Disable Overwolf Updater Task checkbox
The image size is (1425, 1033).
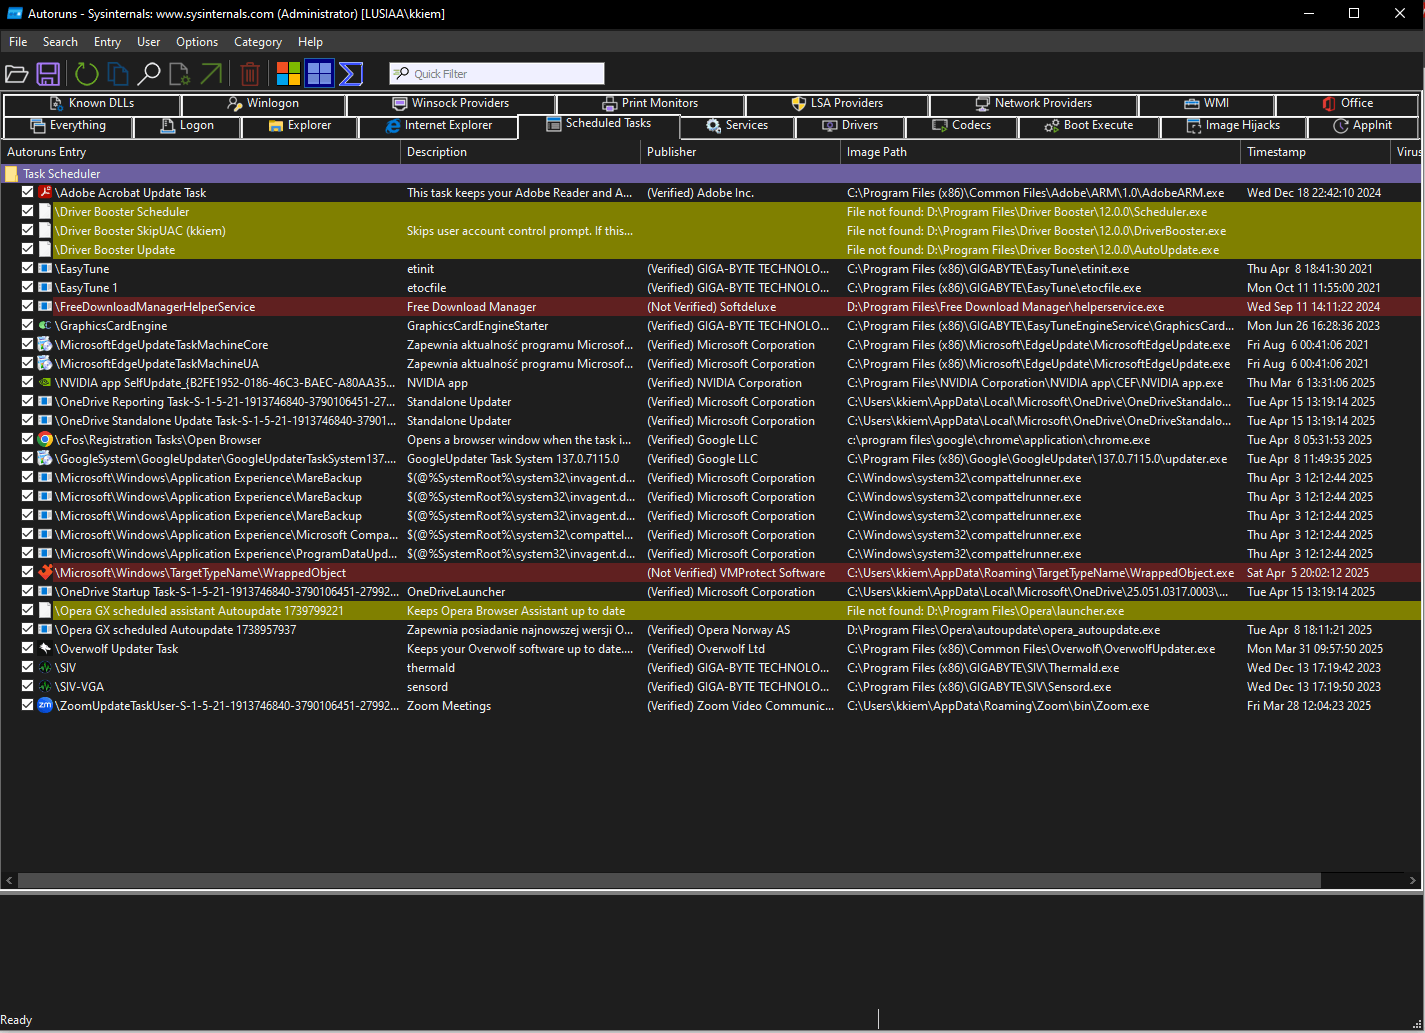28,648
